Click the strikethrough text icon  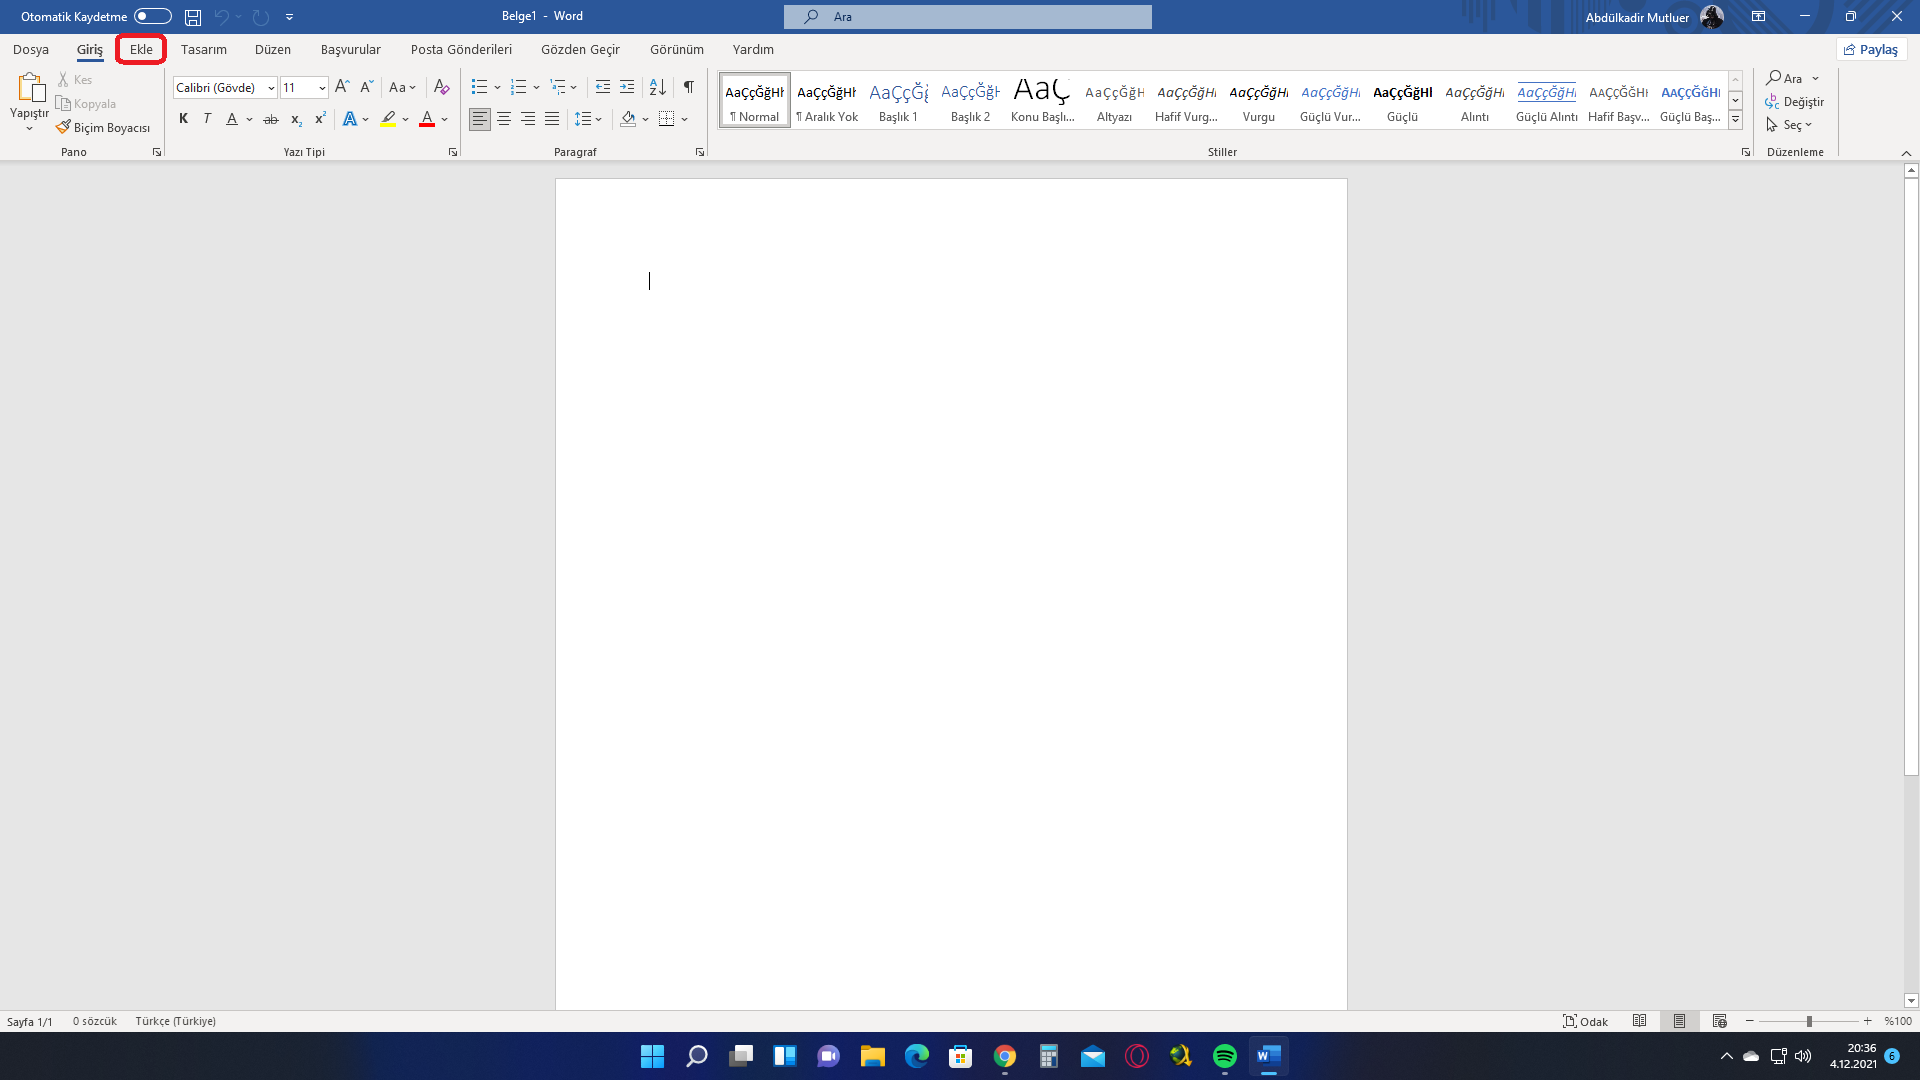coord(270,119)
